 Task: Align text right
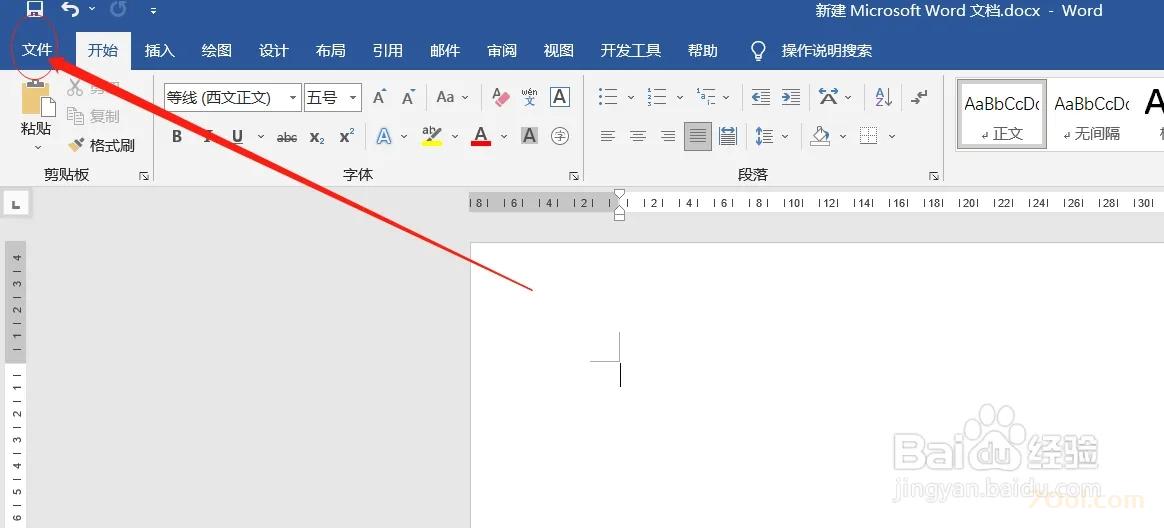pos(668,137)
